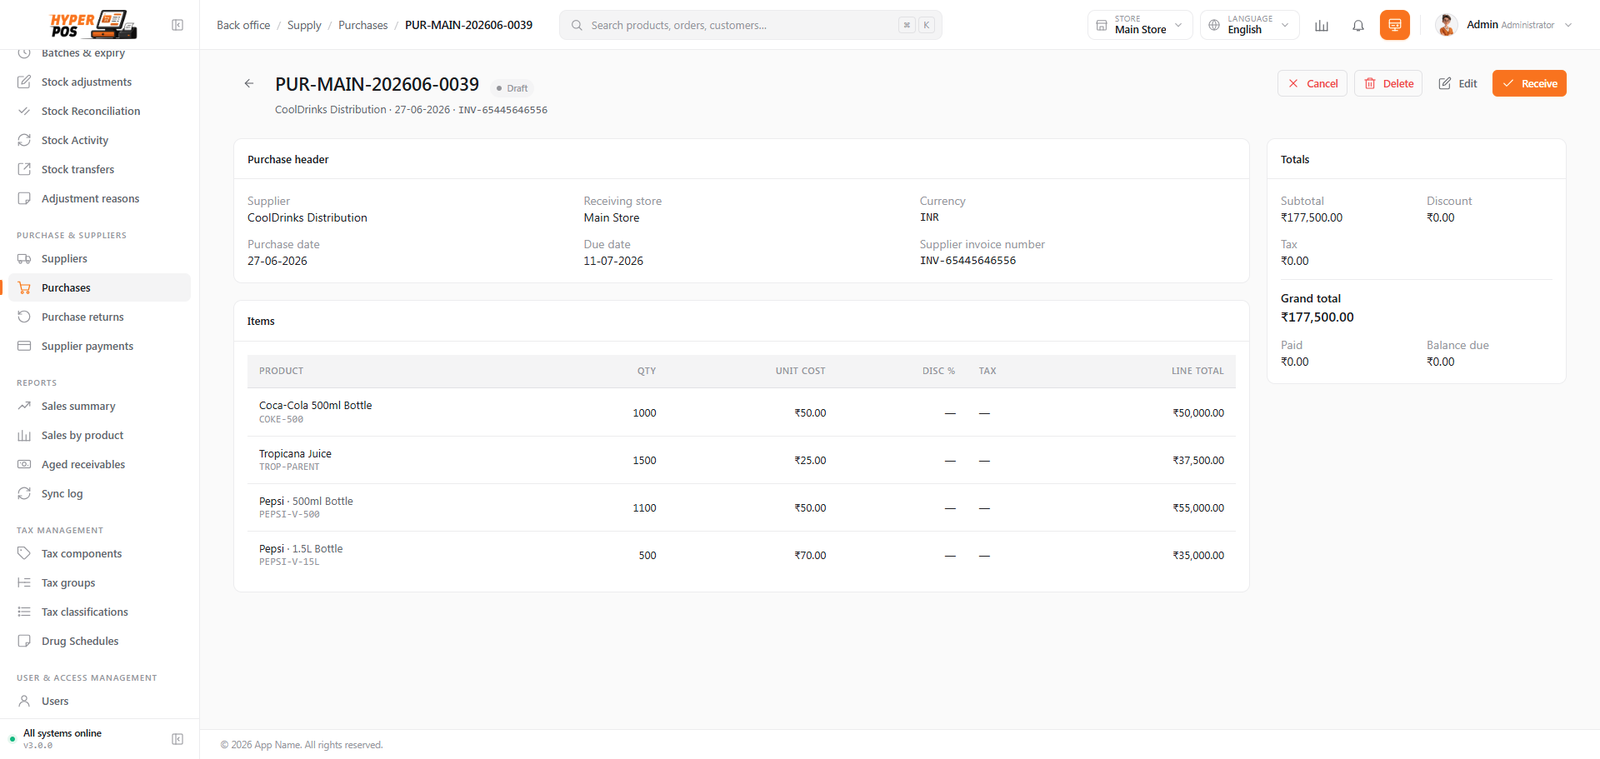
Task: Click the Stock adjustments pencil icon
Action: point(24,82)
